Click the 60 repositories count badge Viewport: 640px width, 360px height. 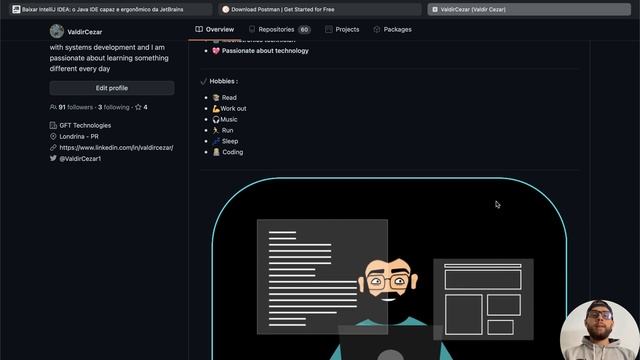(304, 29)
